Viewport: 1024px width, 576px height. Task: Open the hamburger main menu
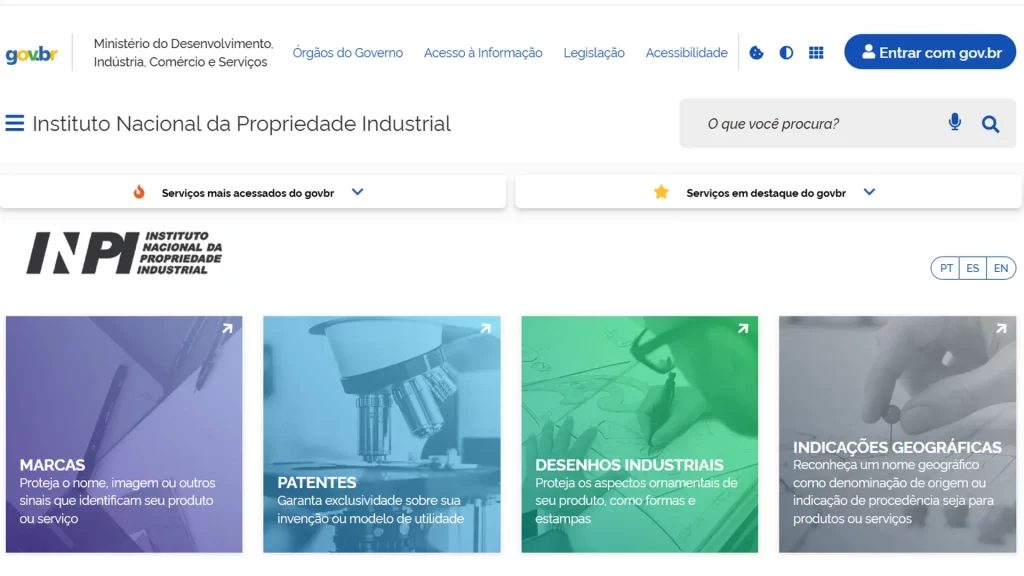pos(15,123)
